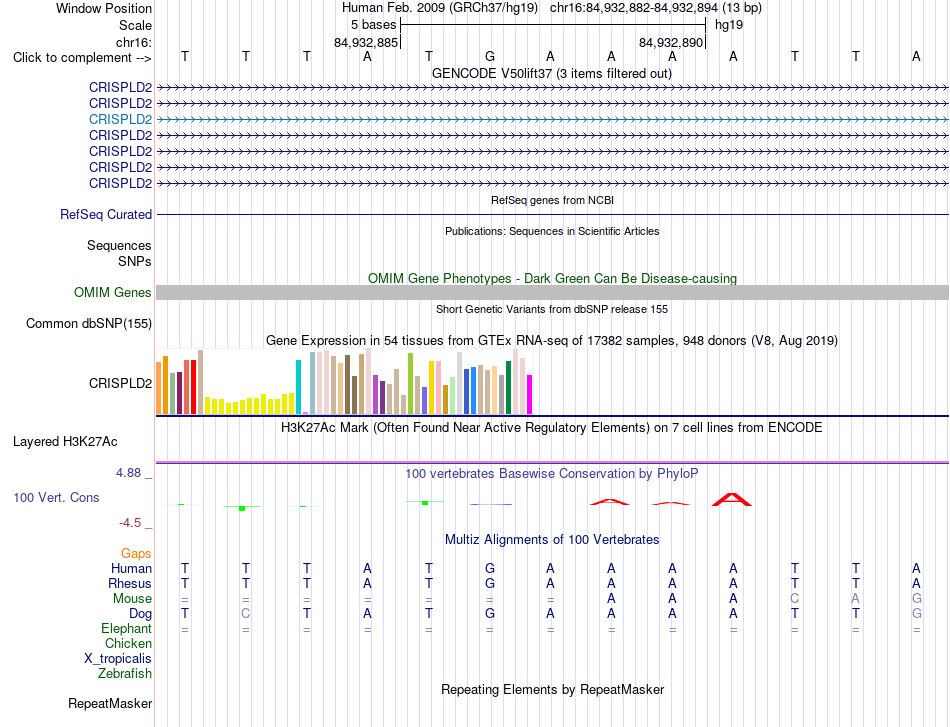Image resolution: width=950 pixels, height=727 pixels.
Task: Click the C base in the Mouse row
Action: pyautogui.click(x=794, y=599)
